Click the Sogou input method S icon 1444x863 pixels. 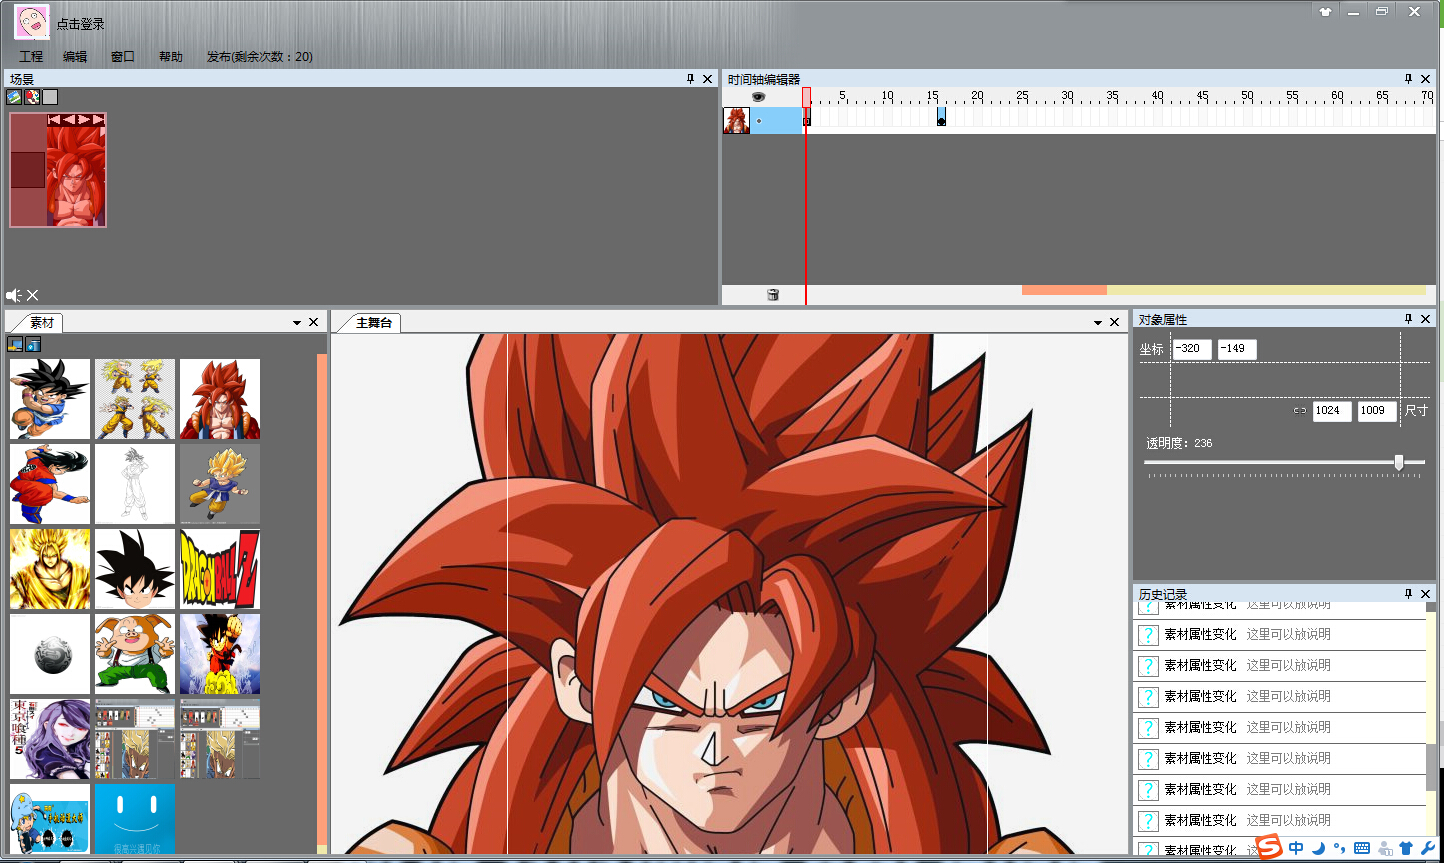[x=1269, y=847]
